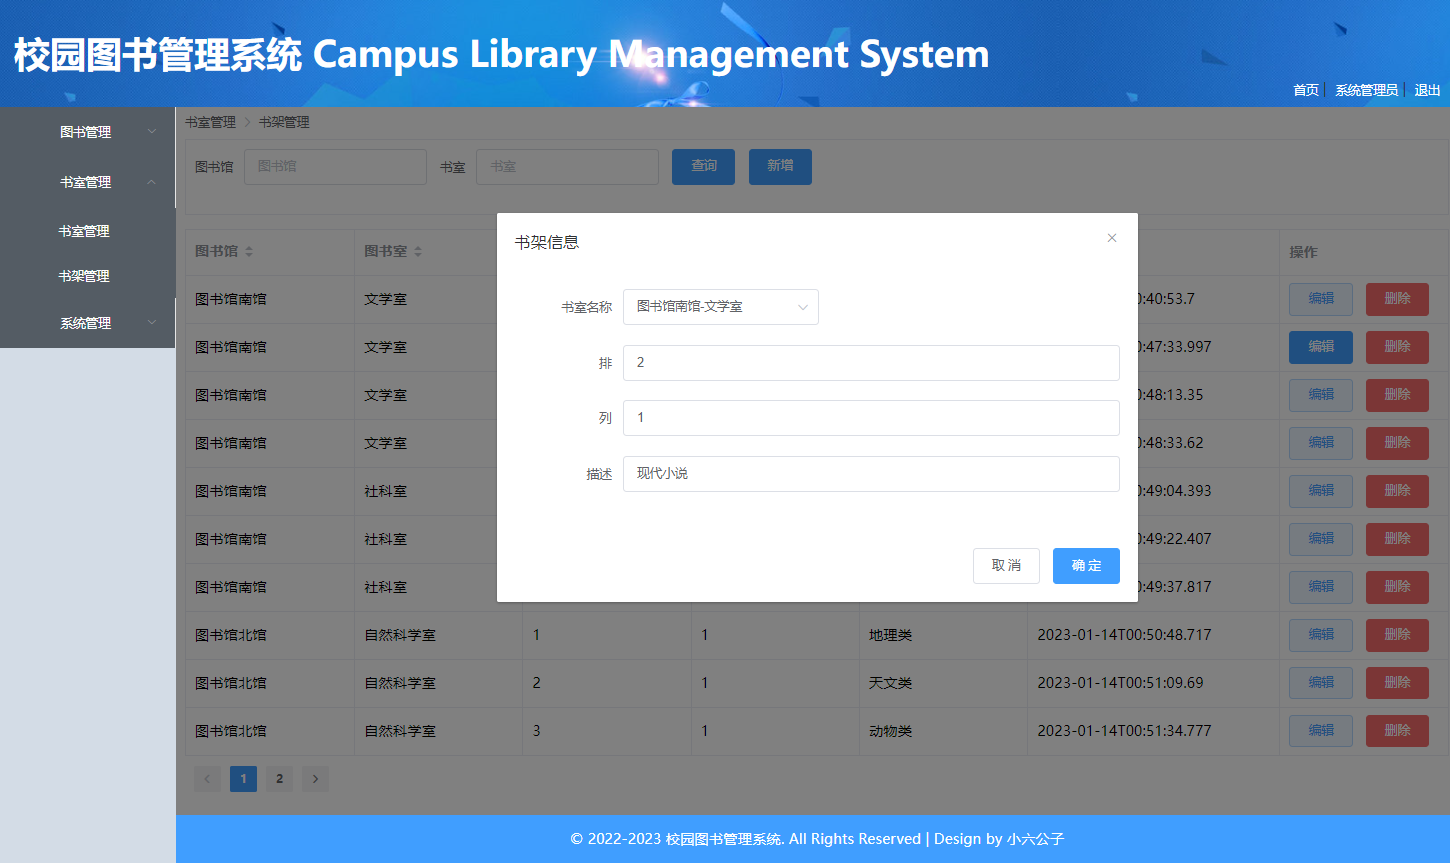The width and height of the screenshot is (1450, 863).
Task: Delete the row timestamped 00:47:33.997
Action: coord(1397,347)
